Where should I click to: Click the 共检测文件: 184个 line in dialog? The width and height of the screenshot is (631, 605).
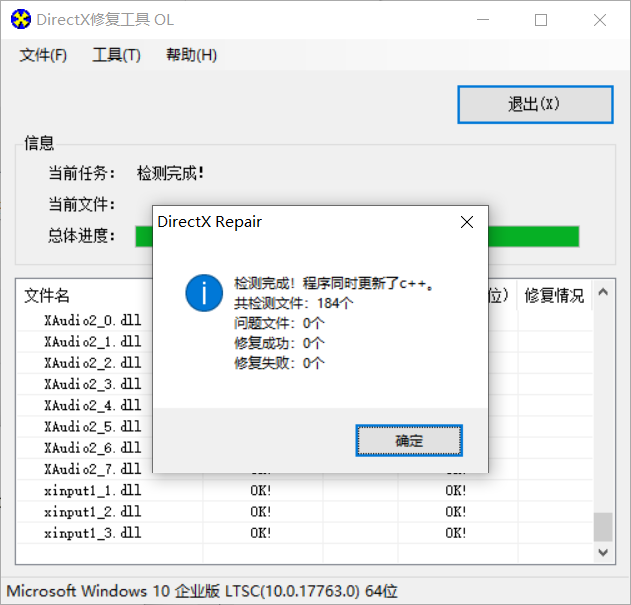(293, 303)
